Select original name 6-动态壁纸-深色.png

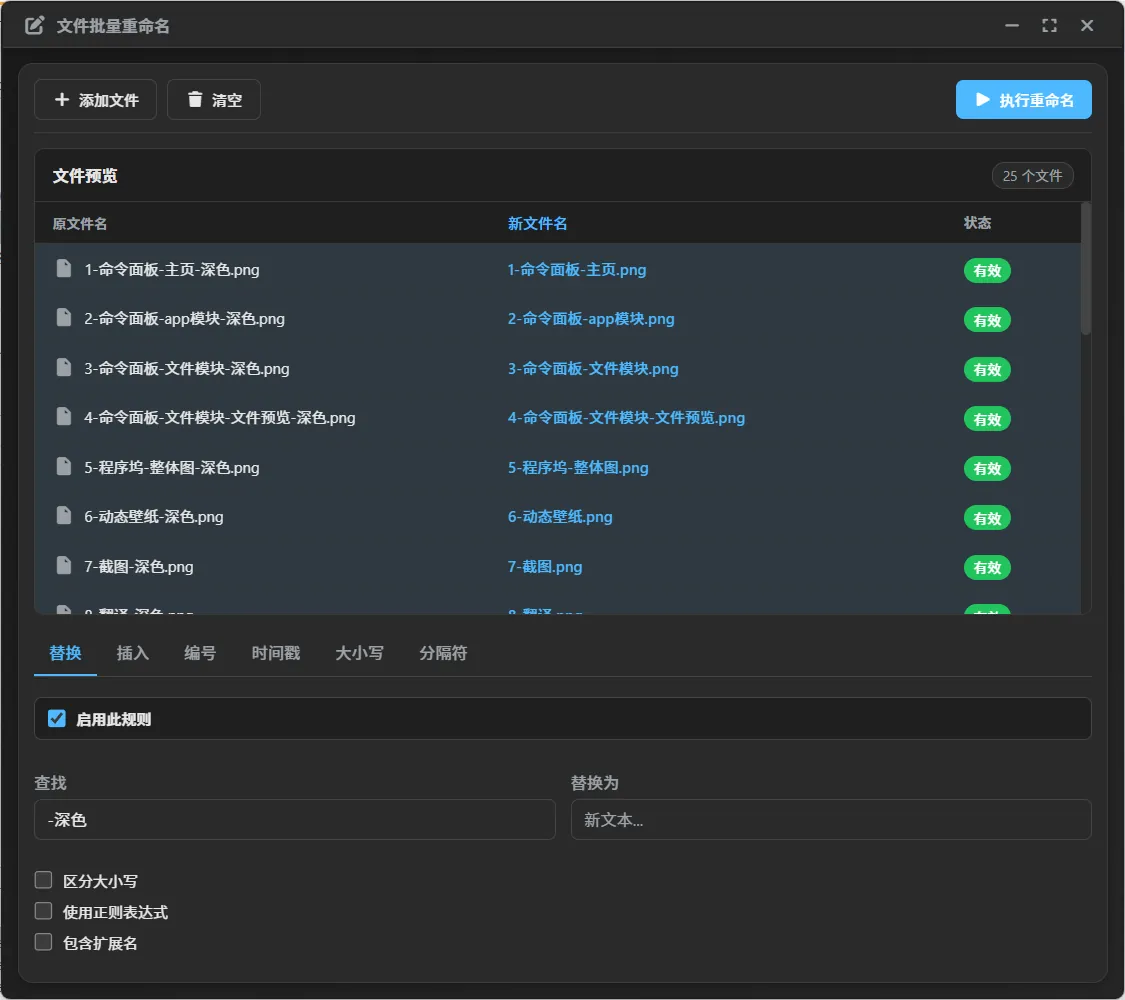coord(154,516)
